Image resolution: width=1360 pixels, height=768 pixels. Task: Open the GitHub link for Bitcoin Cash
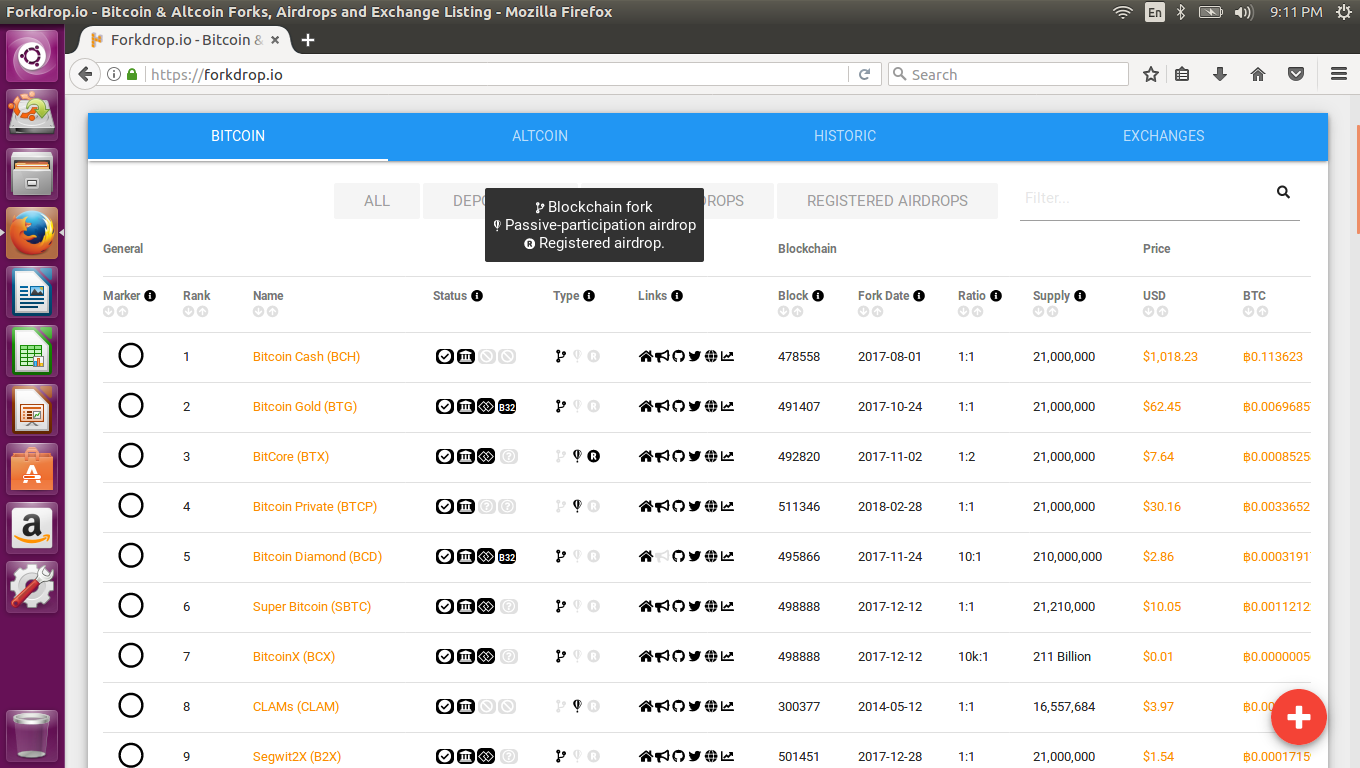677,356
